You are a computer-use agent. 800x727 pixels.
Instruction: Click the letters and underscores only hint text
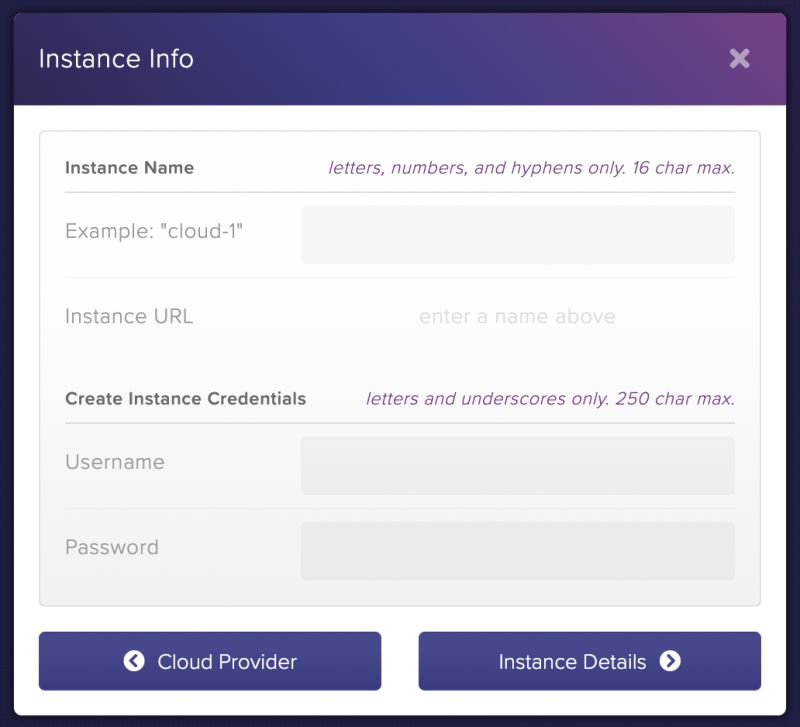tap(553, 398)
